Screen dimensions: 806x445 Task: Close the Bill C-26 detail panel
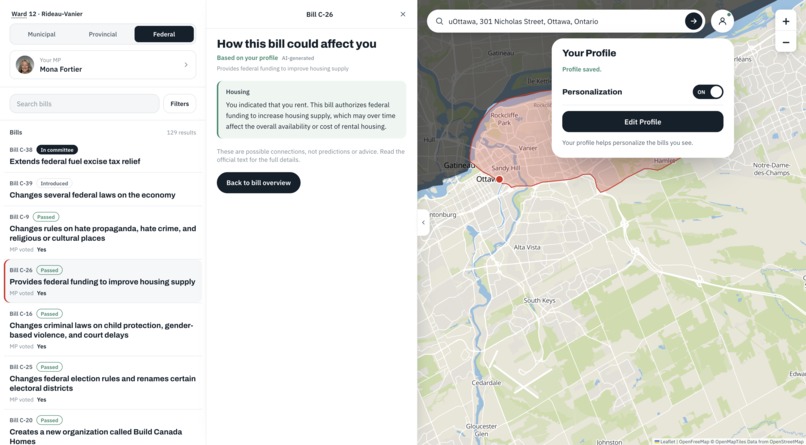click(x=402, y=14)
